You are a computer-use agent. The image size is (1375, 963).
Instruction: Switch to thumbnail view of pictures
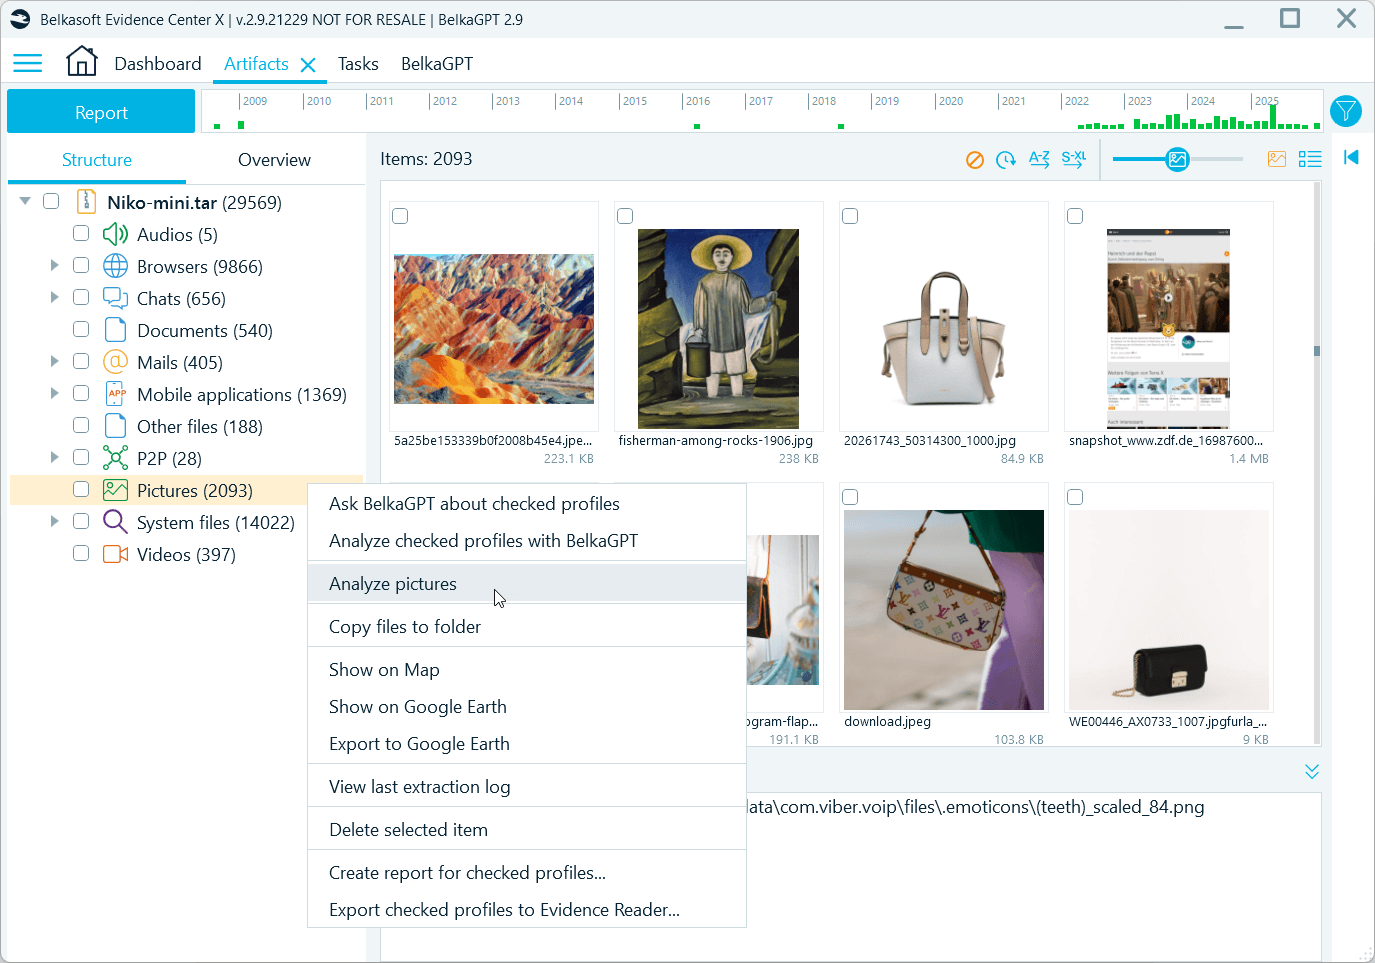[x=1276, y=158]
